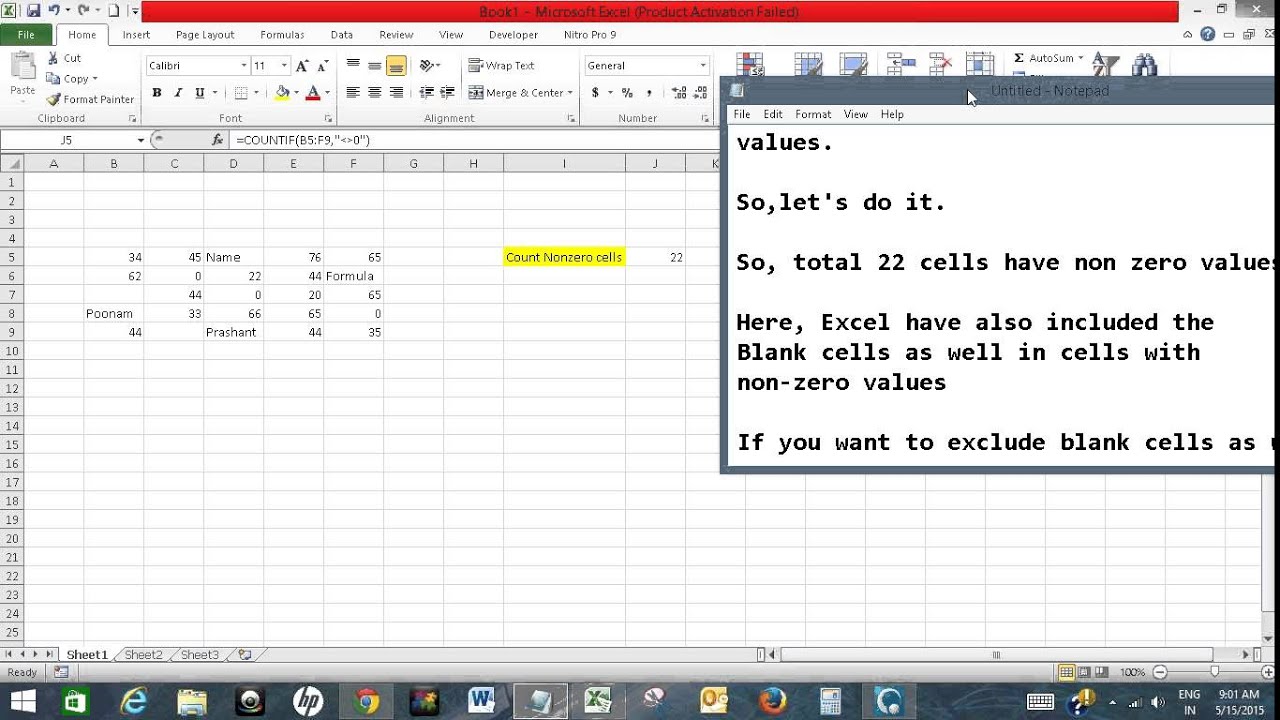Image resolution: width=1280 pixels, height=720 pixels.
Task: Open Help menu in Notepad
Action: tap(892, 114)
